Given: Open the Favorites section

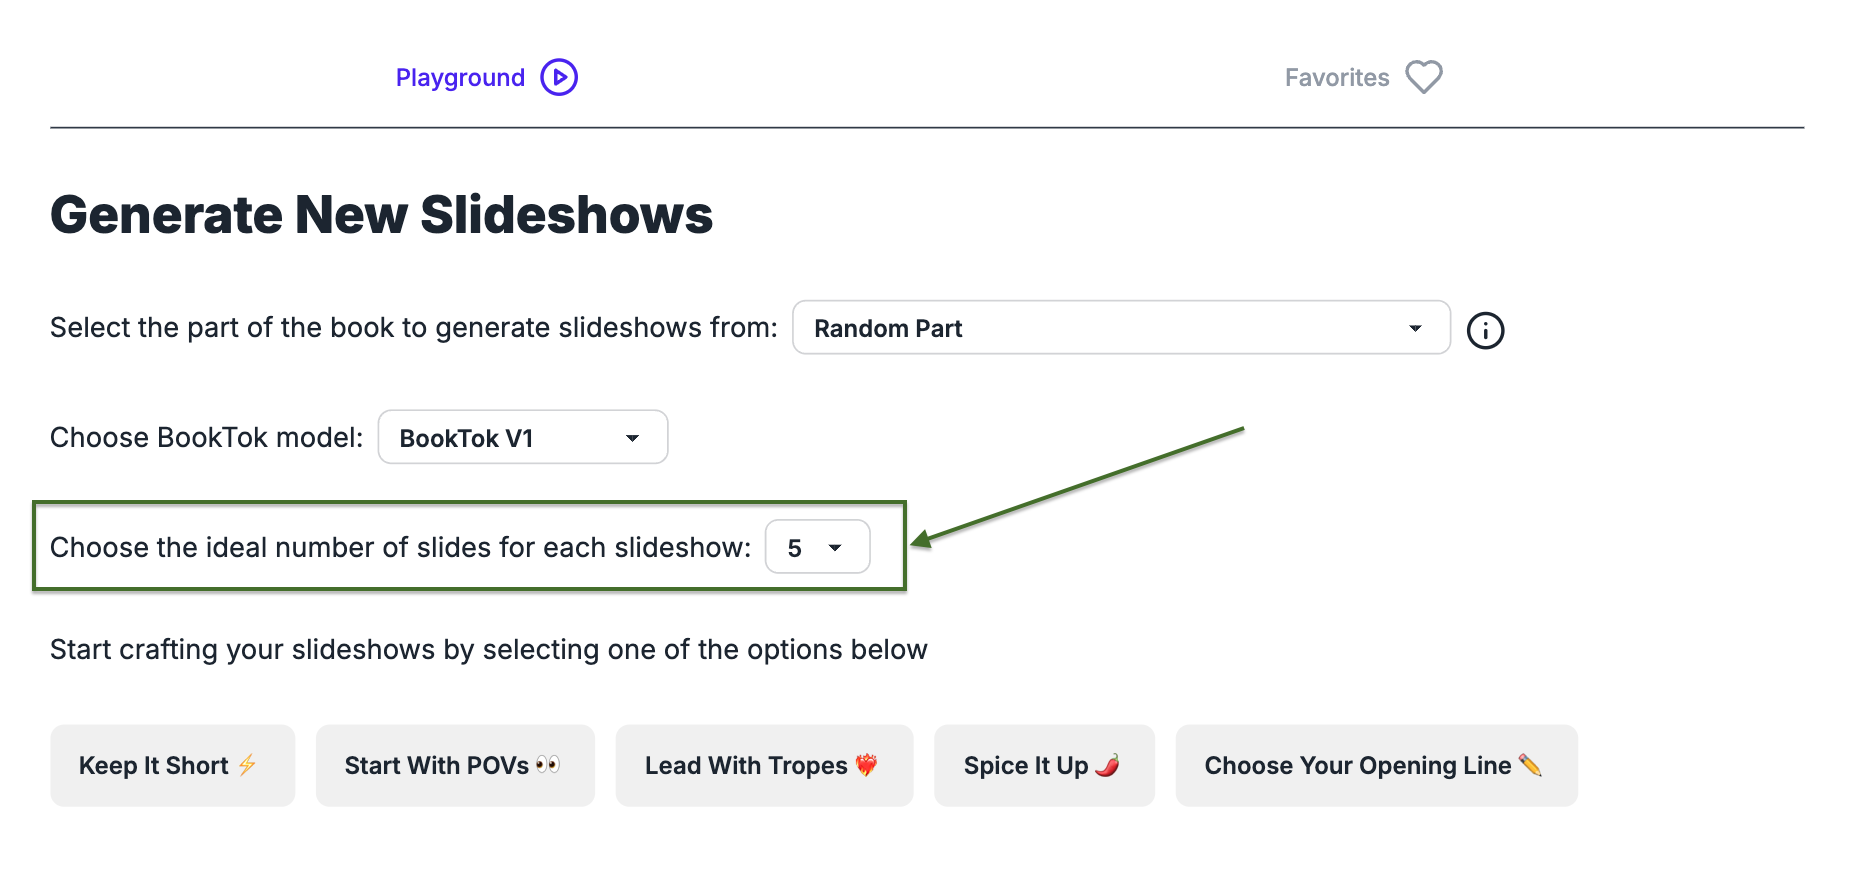Looking at the screenshot, I should pyautogui.click(x=1336, y=76).
